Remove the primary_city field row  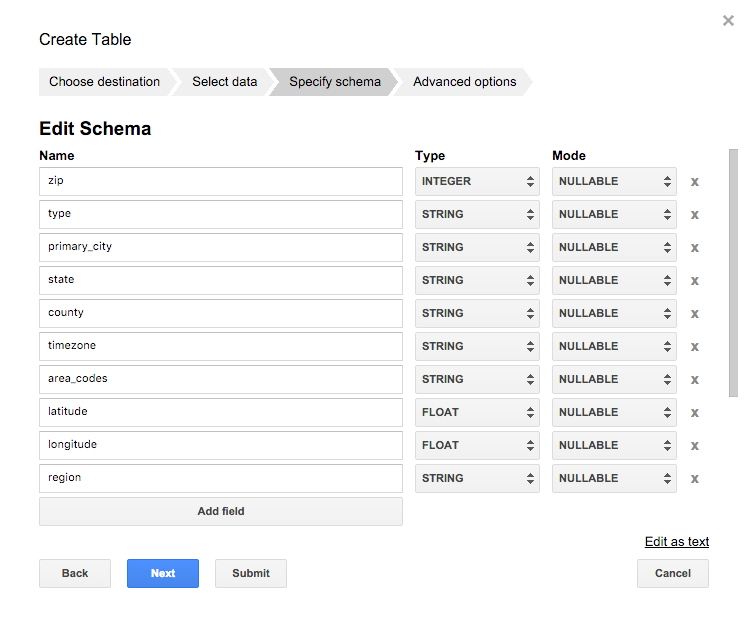click(x=694, y=248)
